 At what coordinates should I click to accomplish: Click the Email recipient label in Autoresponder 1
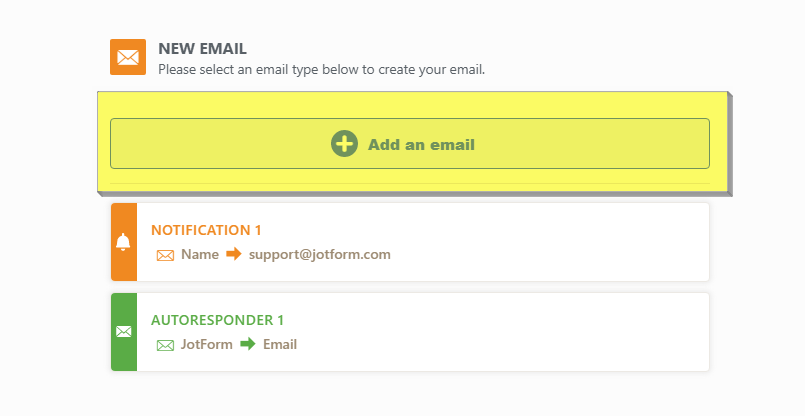[x=280, y=344]
